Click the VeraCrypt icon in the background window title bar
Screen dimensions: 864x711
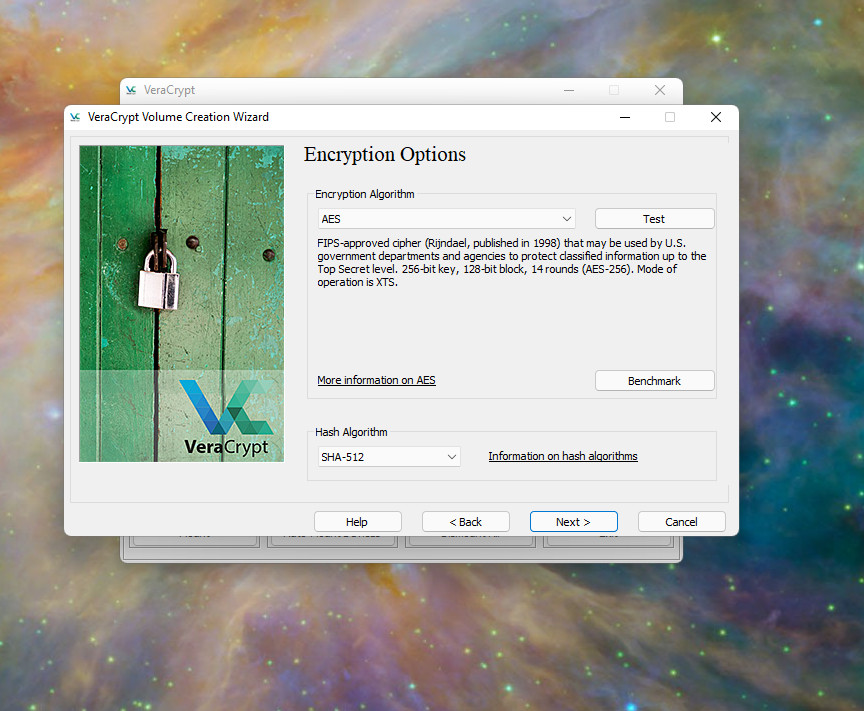point(131,90)
